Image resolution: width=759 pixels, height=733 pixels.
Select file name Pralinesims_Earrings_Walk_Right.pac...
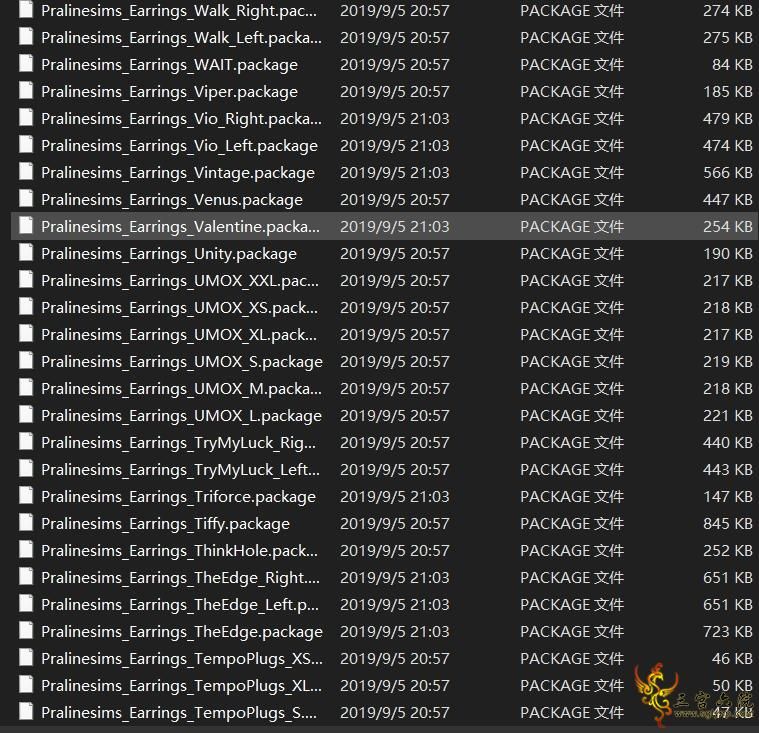pos(179,11)
